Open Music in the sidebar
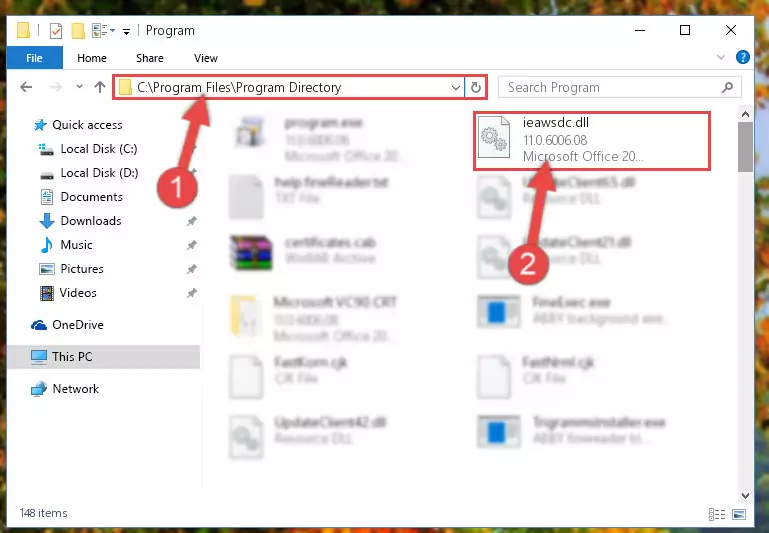The image size is (769, 533). point(76,245)
